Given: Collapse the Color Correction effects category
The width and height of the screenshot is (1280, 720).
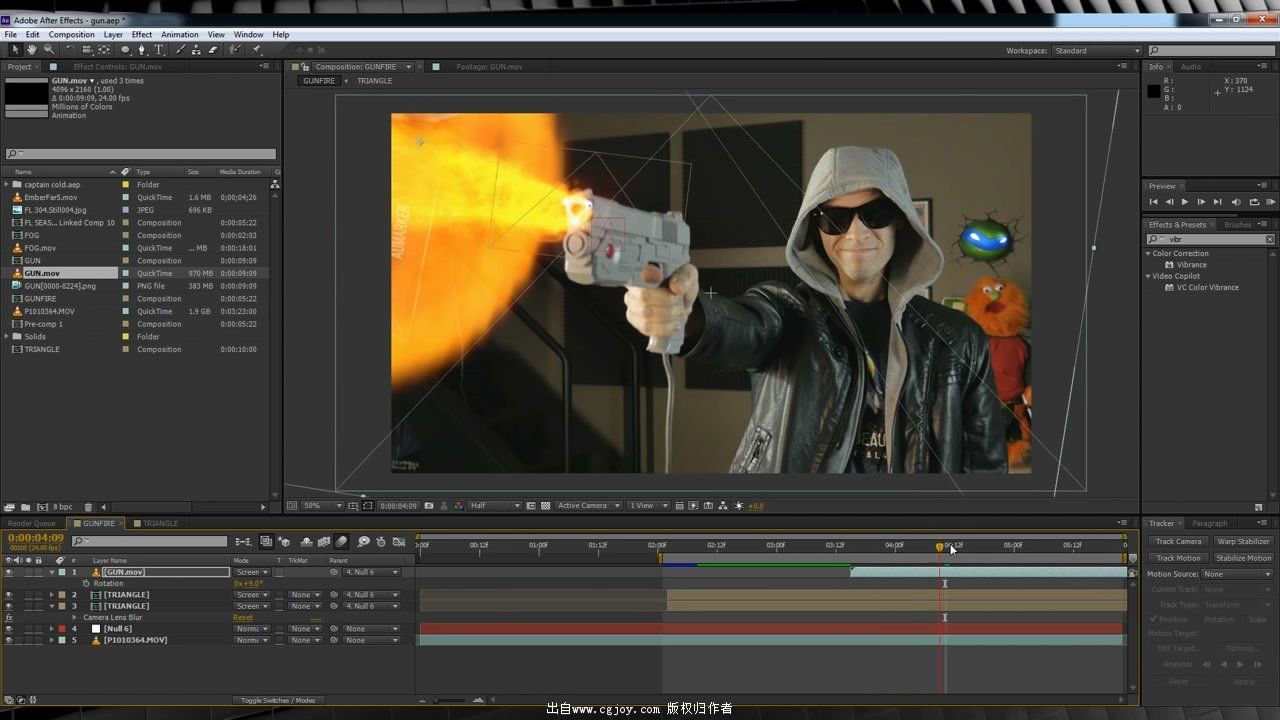Looking at the screenshot, I should (1148, 254).
